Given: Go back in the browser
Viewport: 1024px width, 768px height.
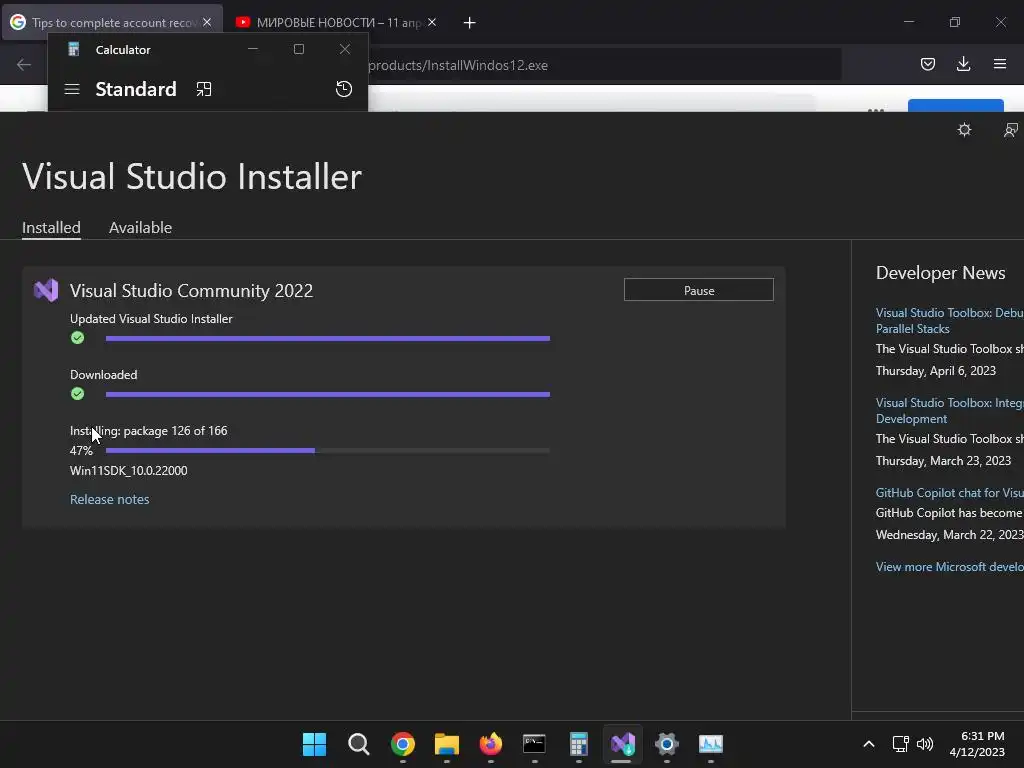Looking at the screenshot, I should coord(24,65).
